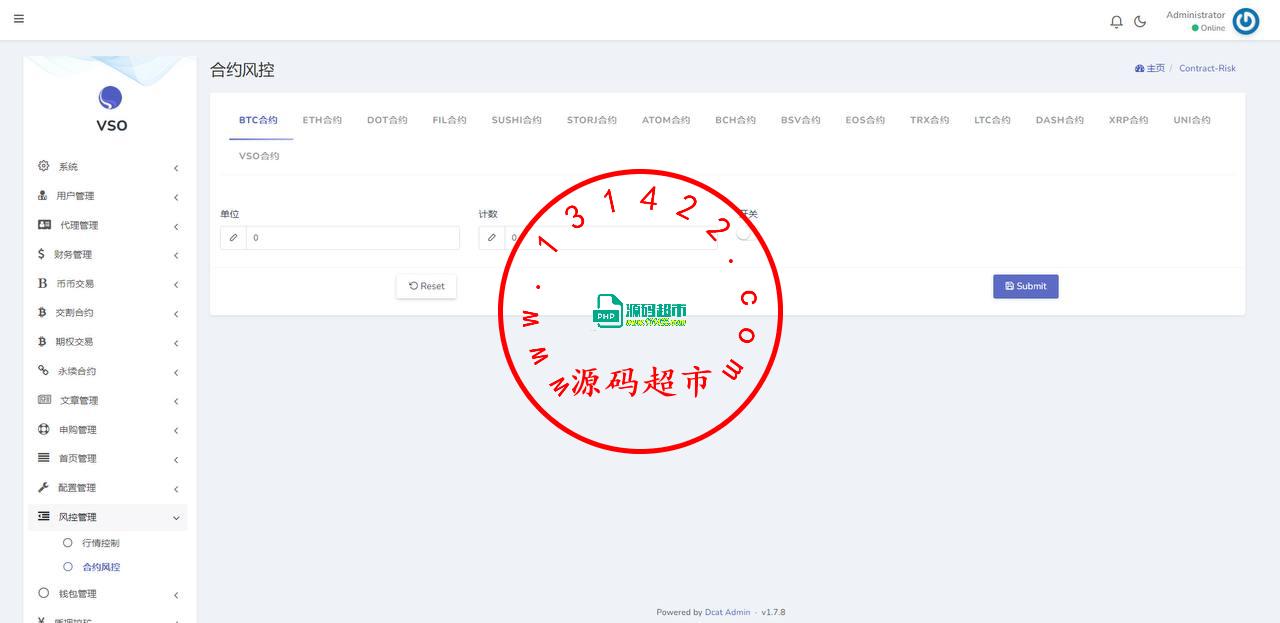Click the gear icon beside 系统
This screenshot has width=1280, height=623.
(x=43, y=166)
